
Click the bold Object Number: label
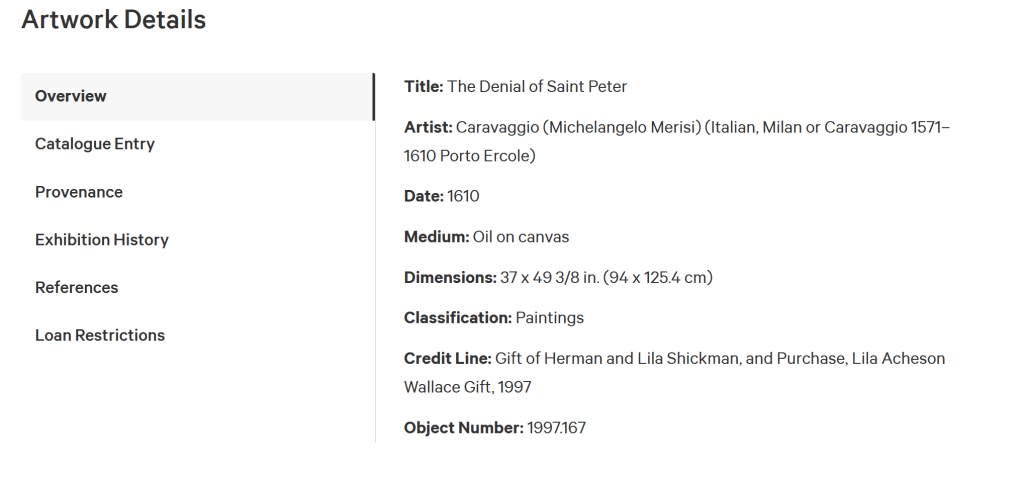(x=463, y=428)
